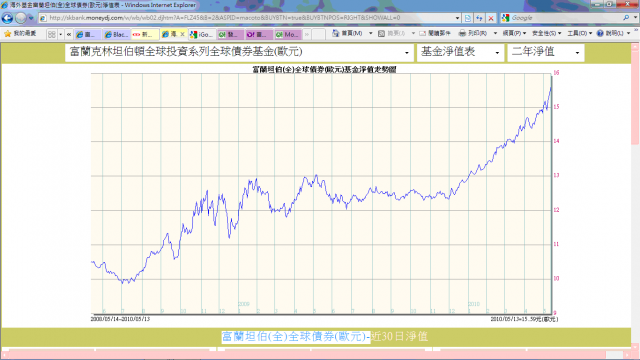Expand the Print dropdown arrow
The height and width of the screenshot is (360, 640).
[x=495, y=33]
